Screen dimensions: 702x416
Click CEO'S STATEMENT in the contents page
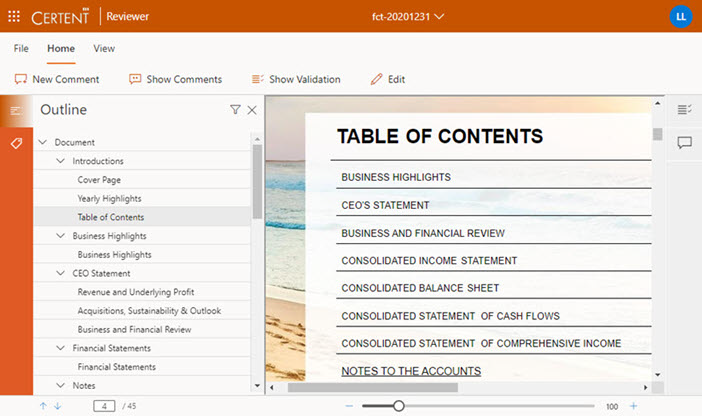(385, 205)
